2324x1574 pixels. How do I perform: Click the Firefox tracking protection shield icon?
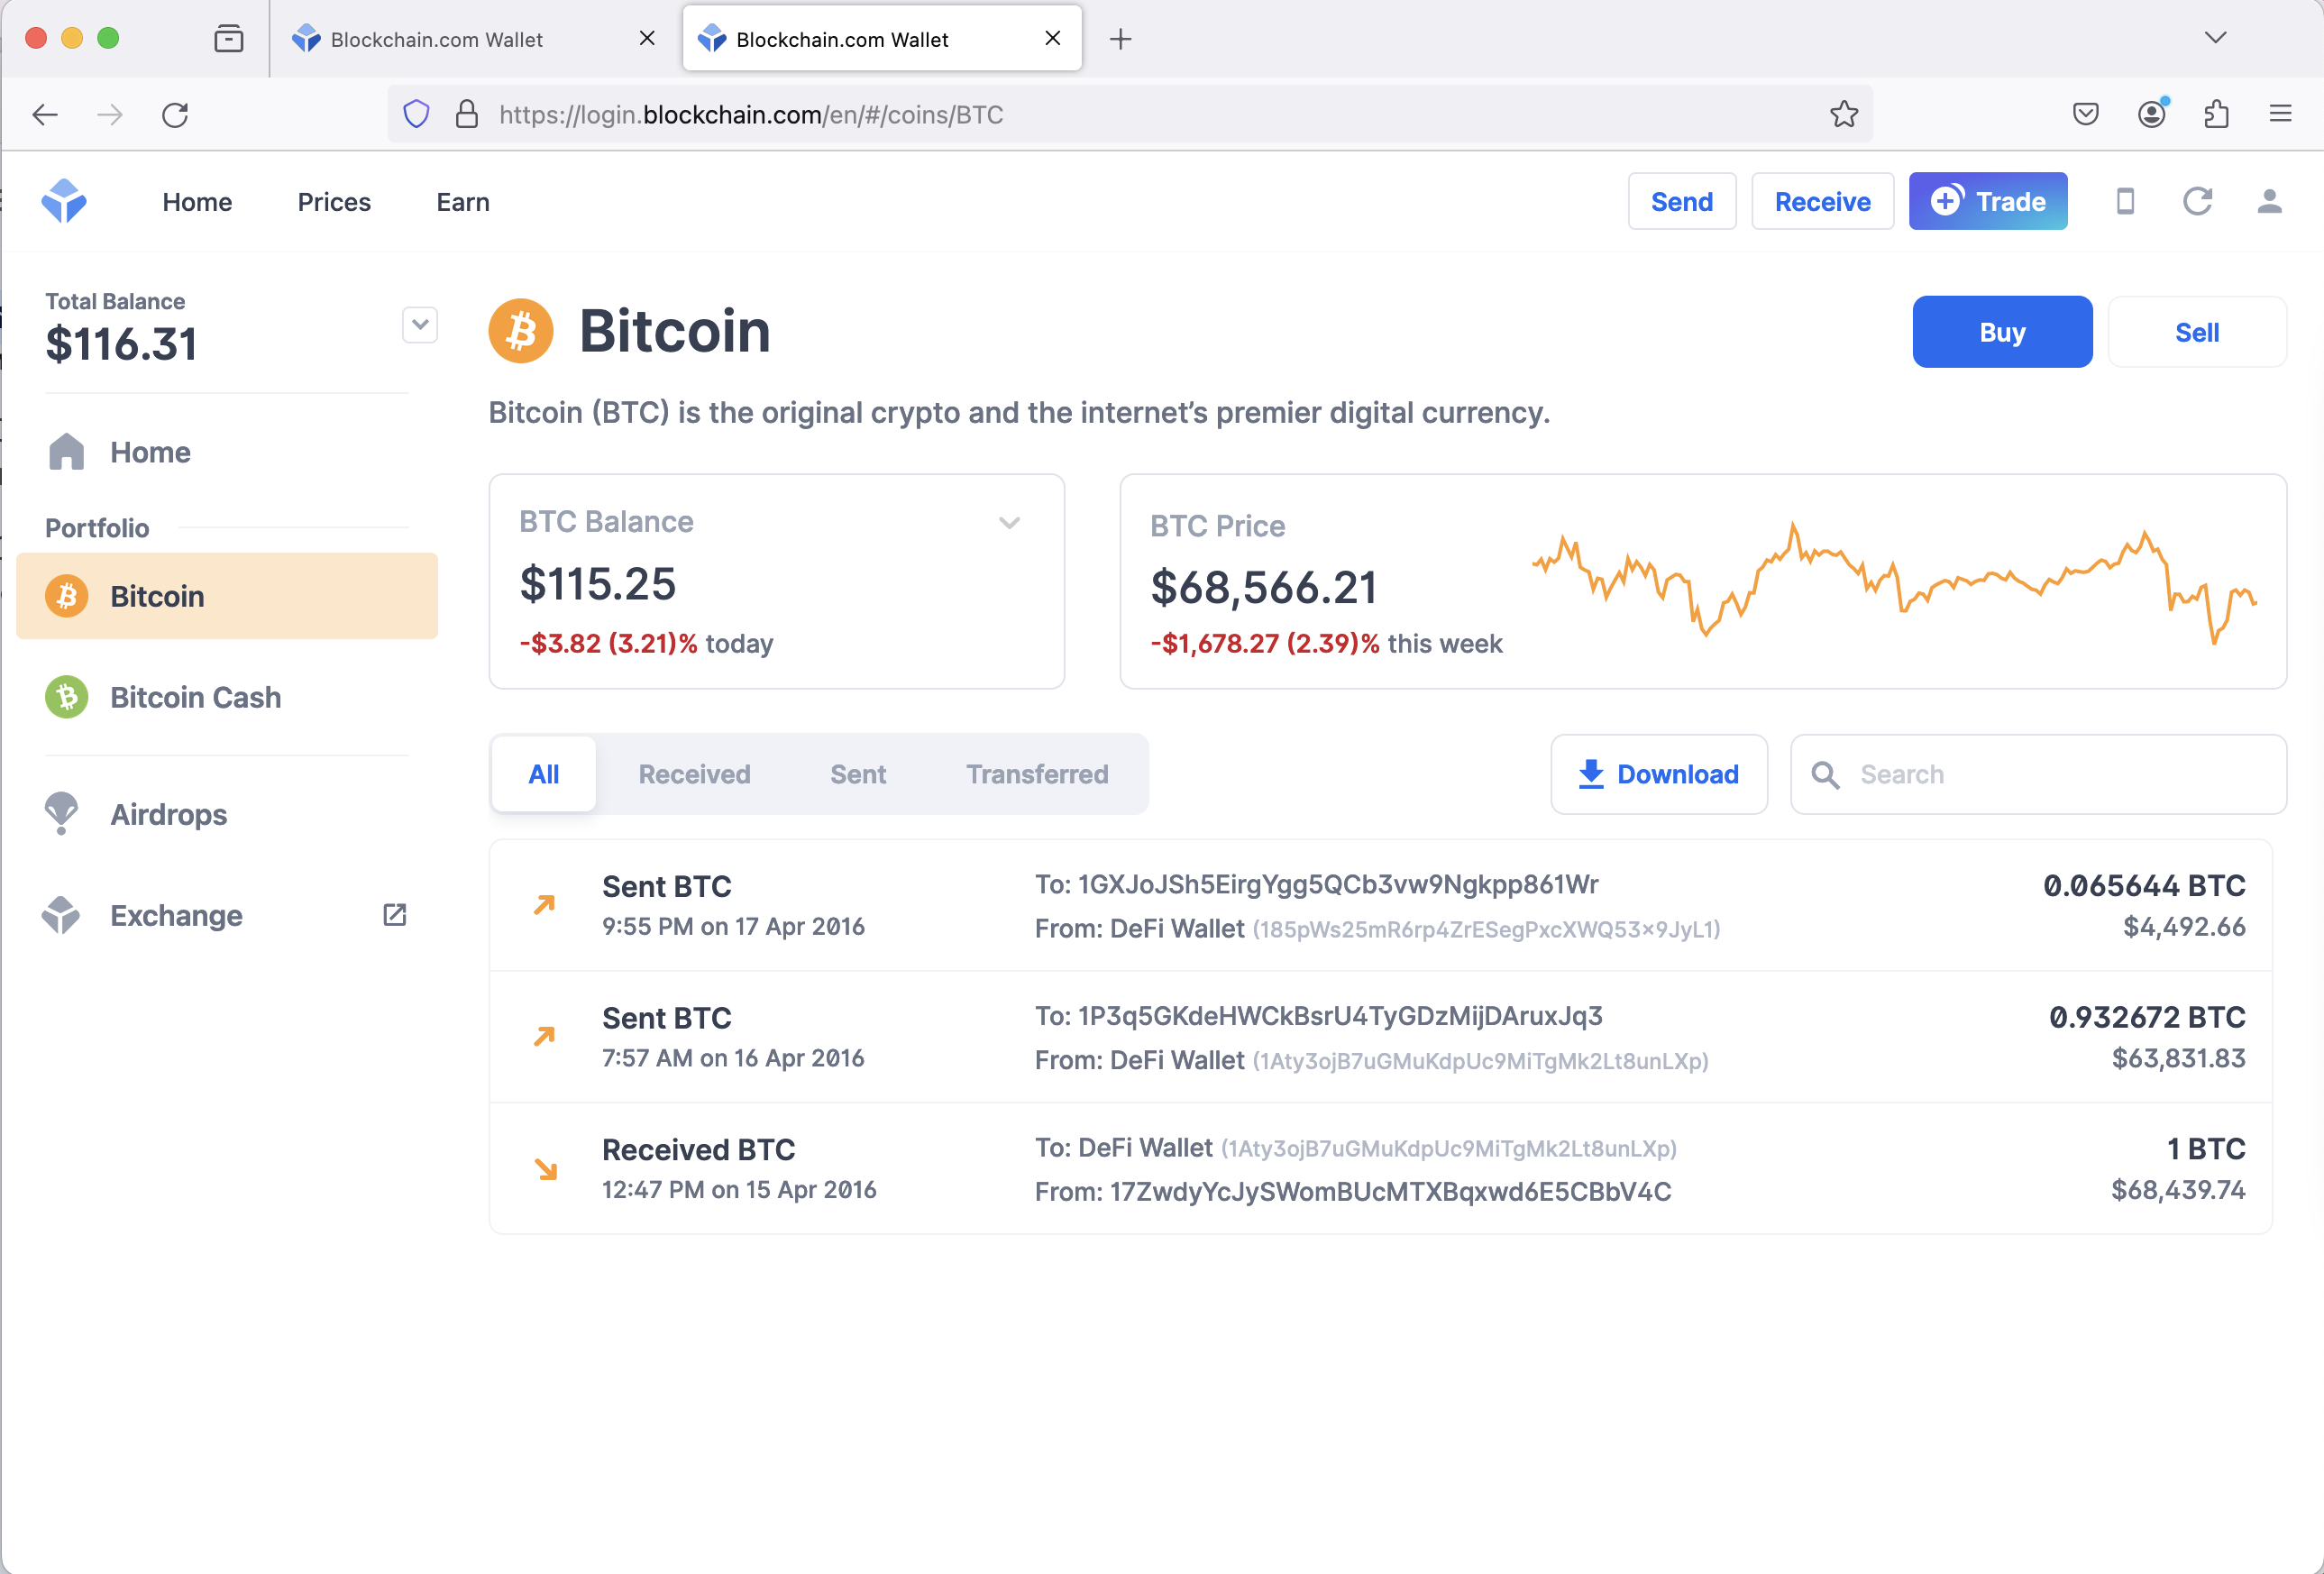pos(416,115)
